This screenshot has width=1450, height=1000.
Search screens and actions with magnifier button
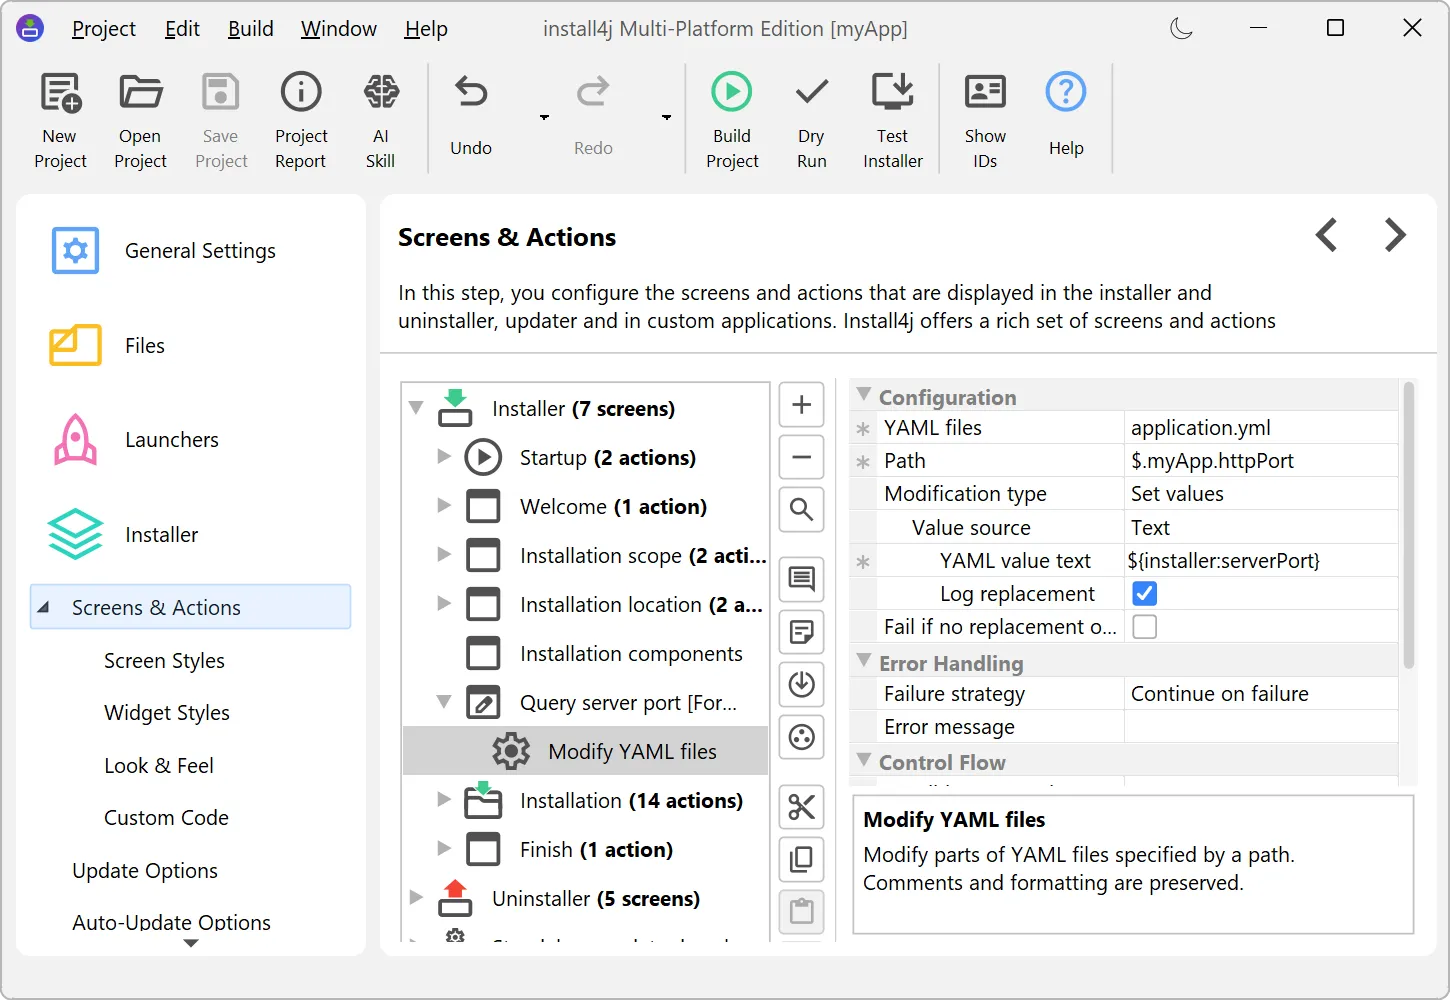pos(801,509)
